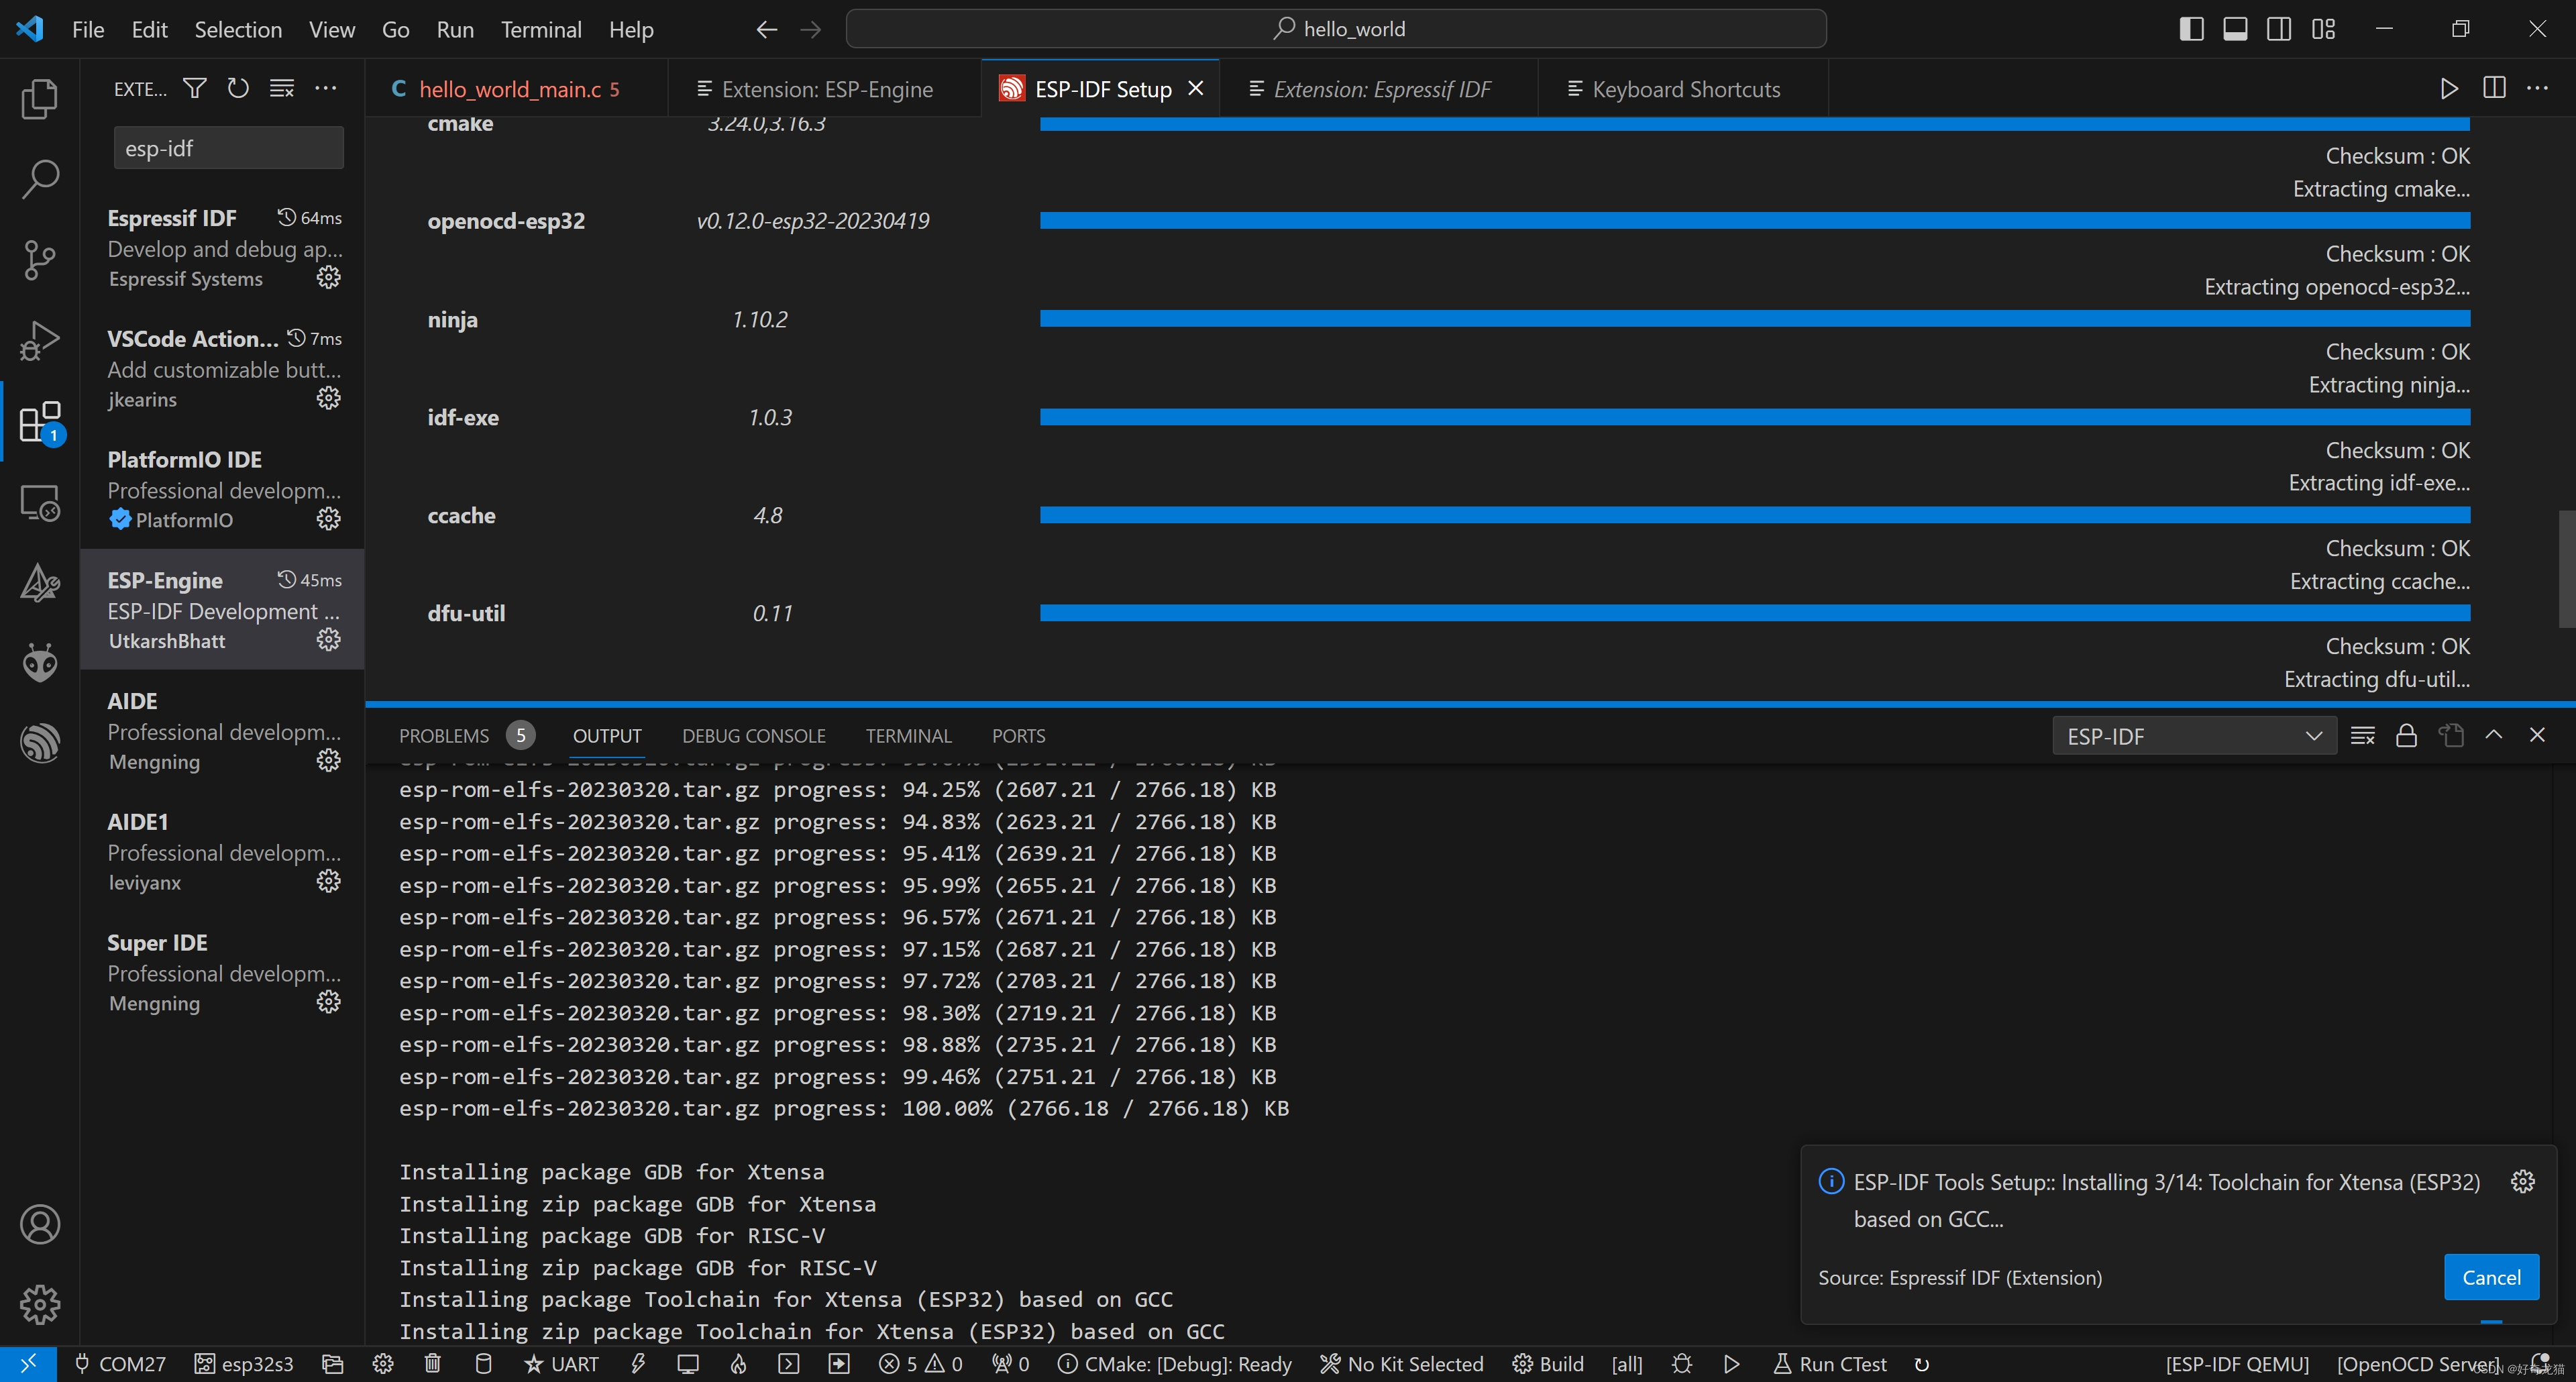The image size is (2576, 1382).
Task: Click the filter extensions funnel icon
Action: coord(195,89)
